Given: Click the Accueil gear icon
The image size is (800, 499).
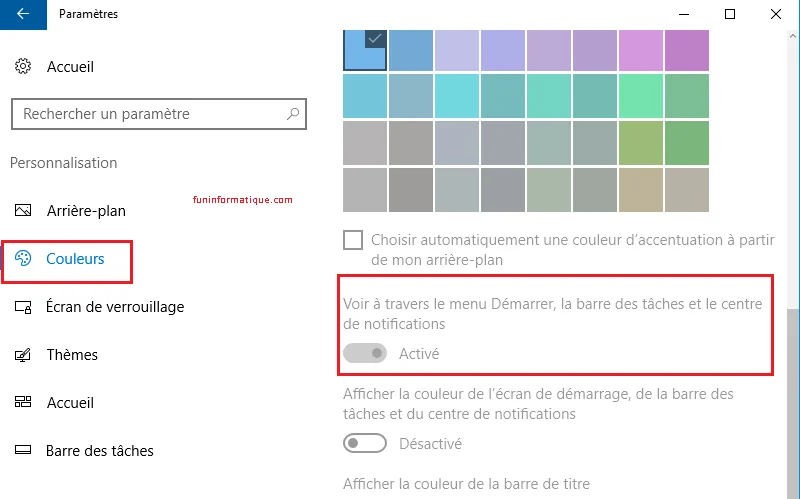Looking at the screenshot, I should point(24,67).
